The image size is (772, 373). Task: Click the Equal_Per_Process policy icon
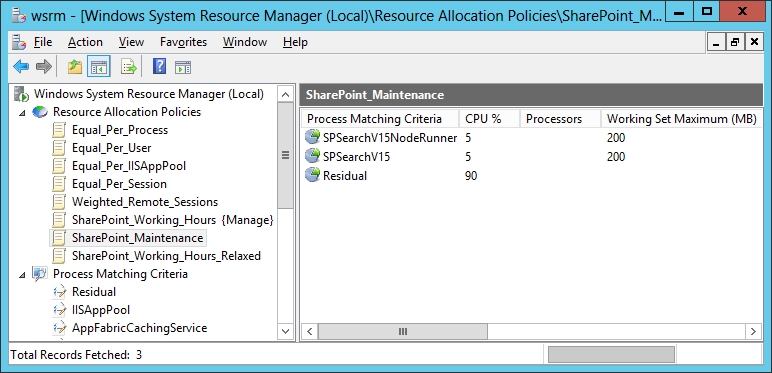point(59,130)
